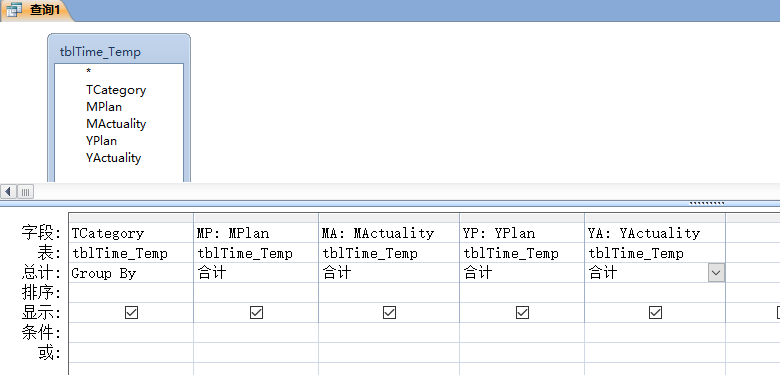Uncheck the display checkbox for TCategory
780x375 pixels.
131,312
